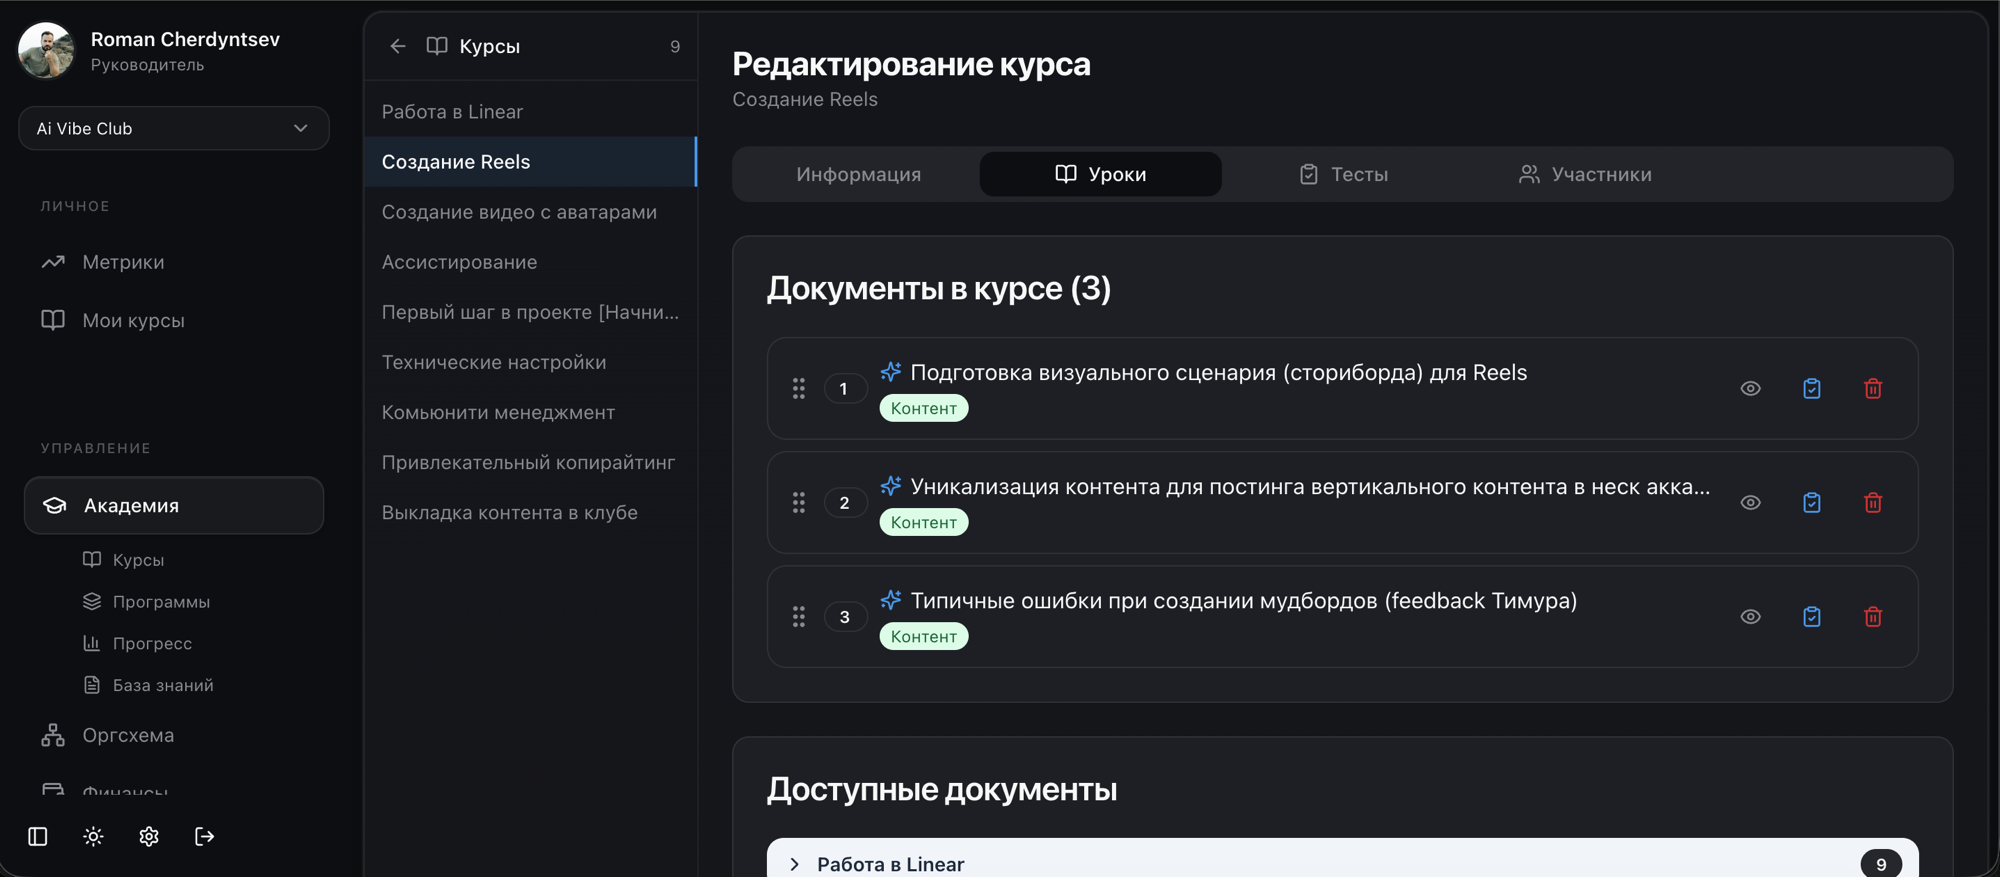The image size is (2000, 877).
Task: Select the course Технические настройки
Action: (x=531, y=362)
